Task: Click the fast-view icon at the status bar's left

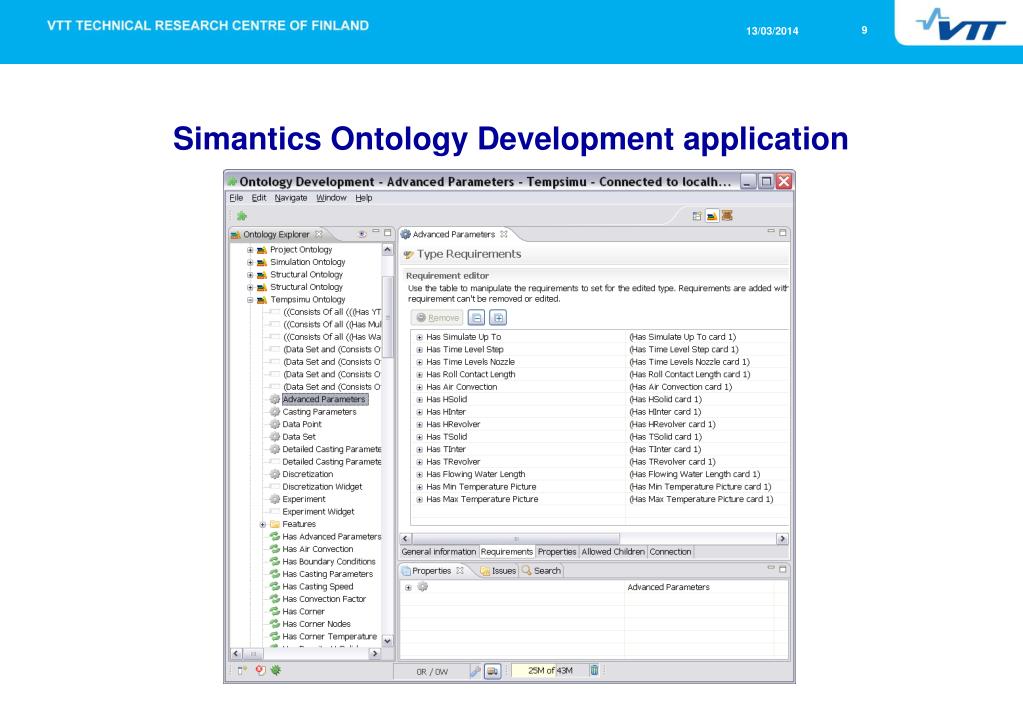Action: coord(241,670)
